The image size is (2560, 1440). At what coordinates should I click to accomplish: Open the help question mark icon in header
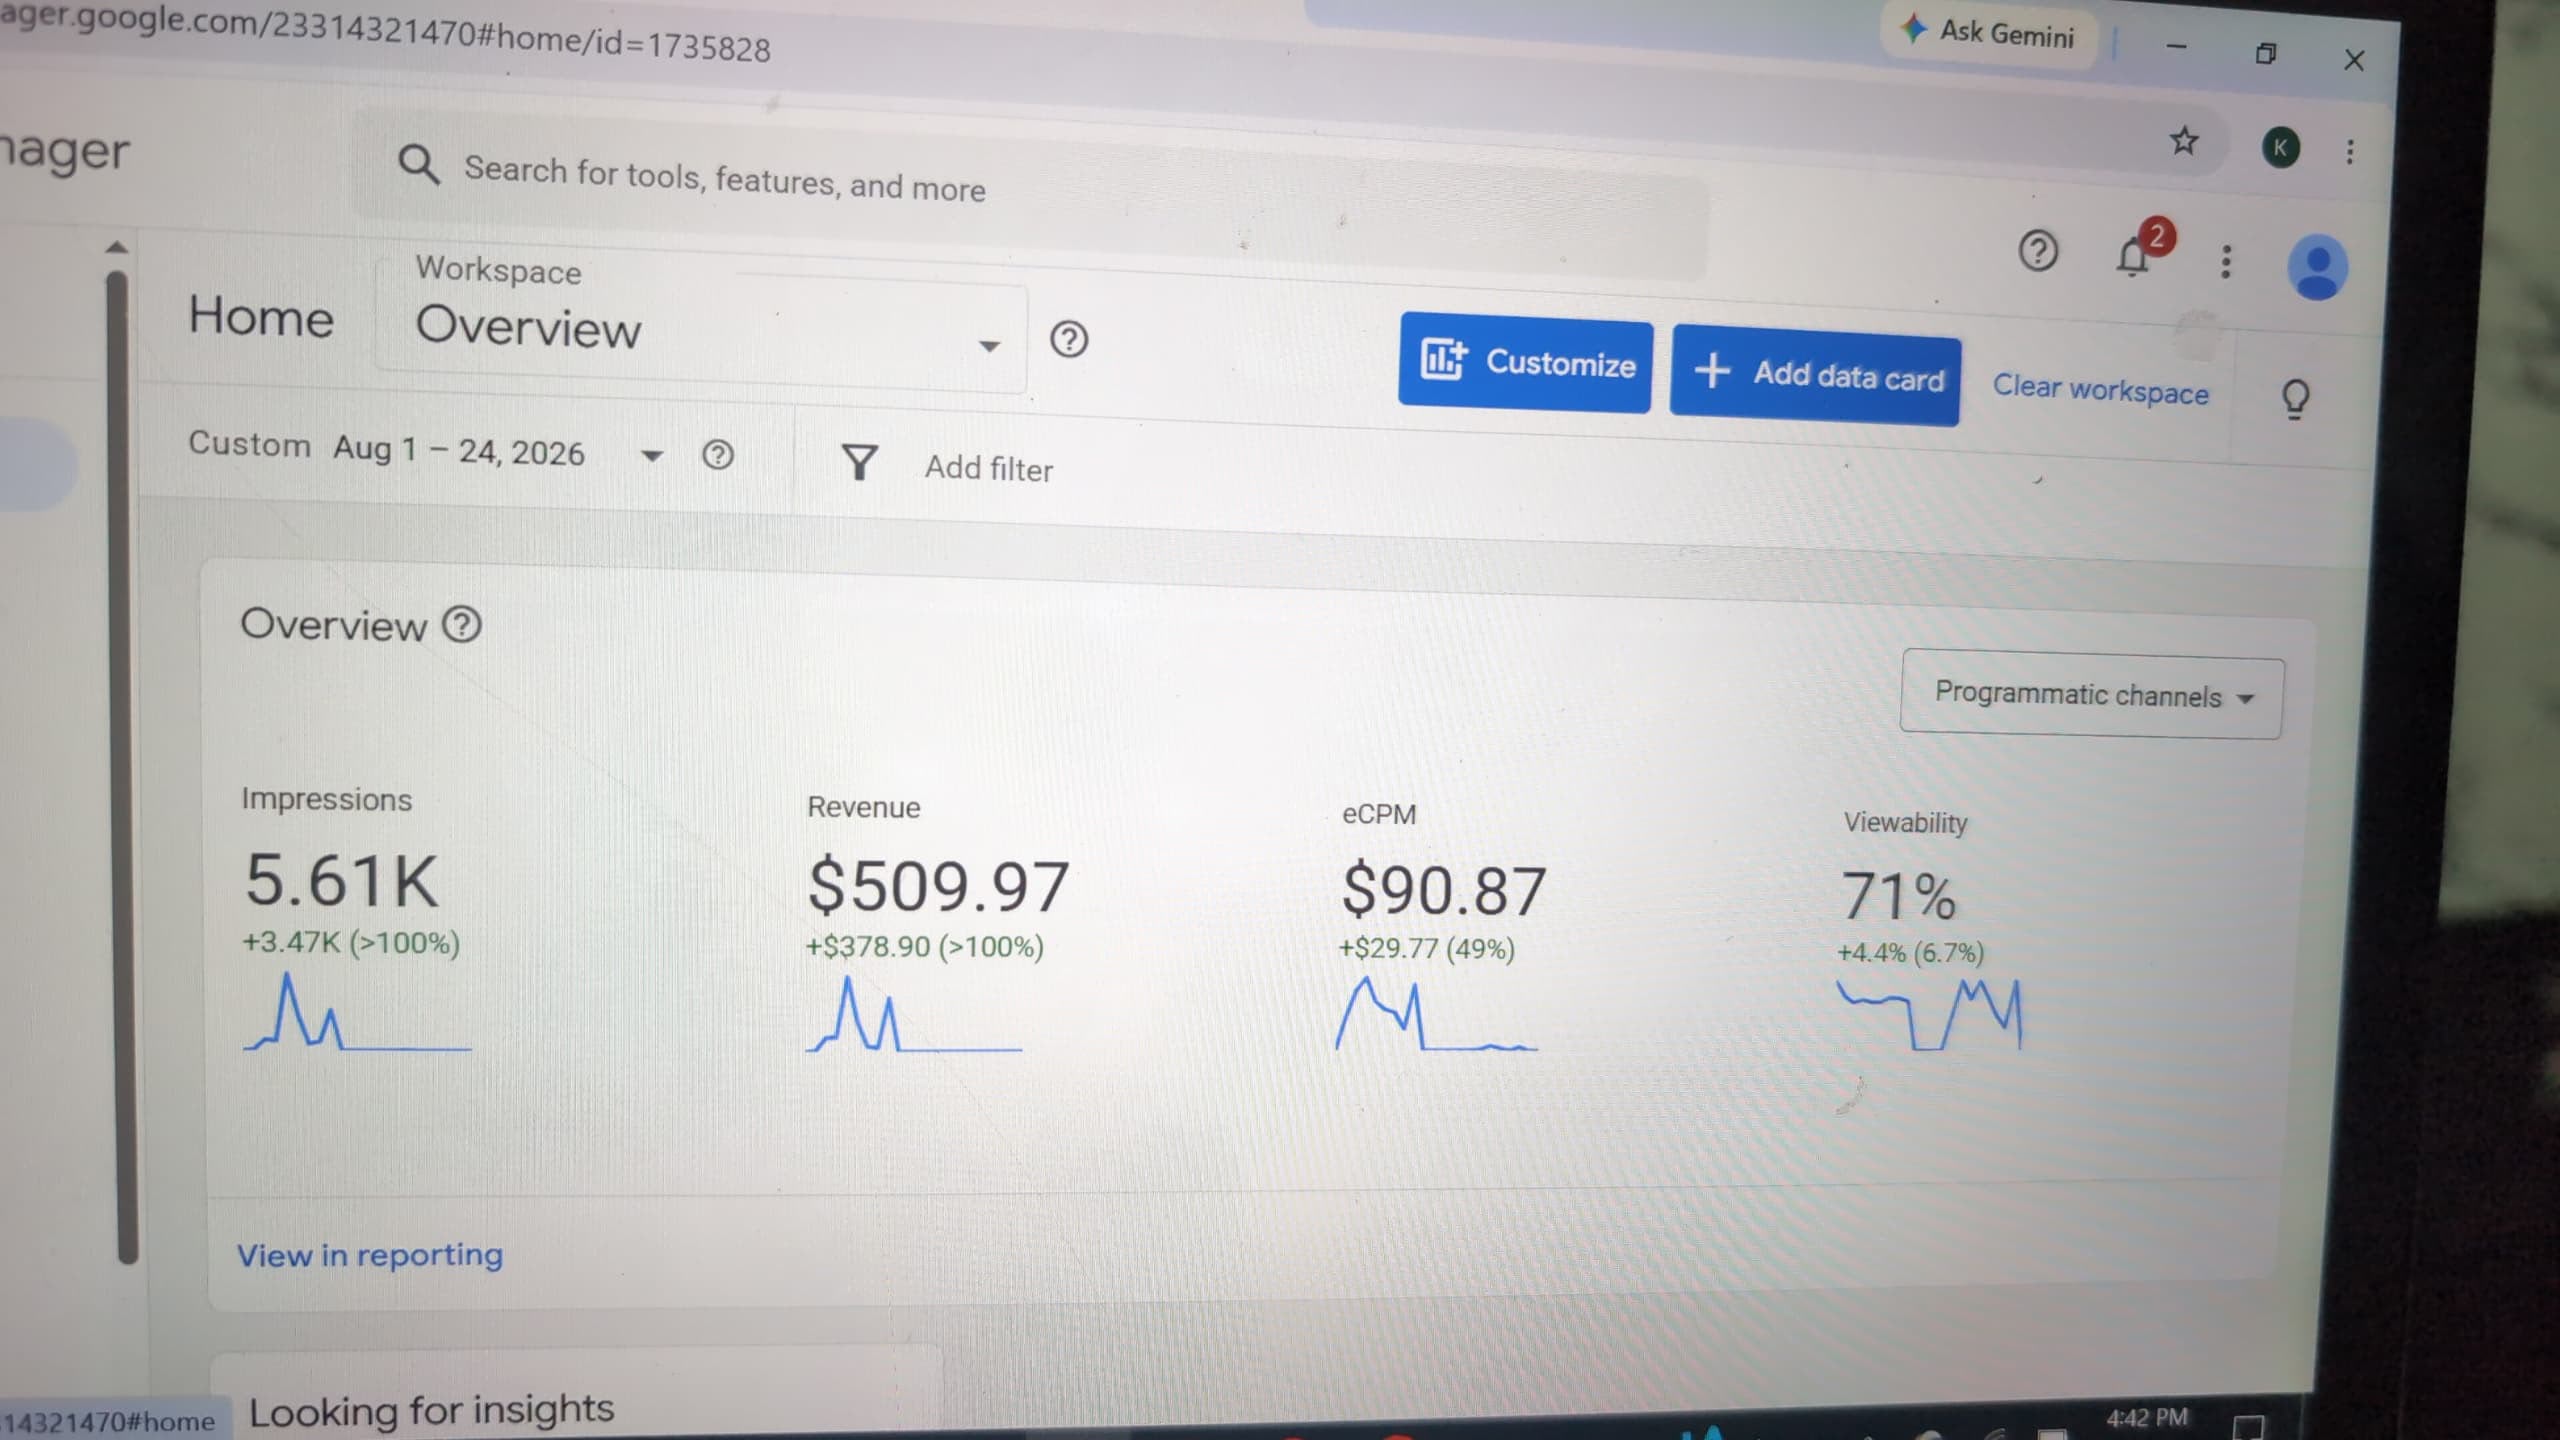2038,250
